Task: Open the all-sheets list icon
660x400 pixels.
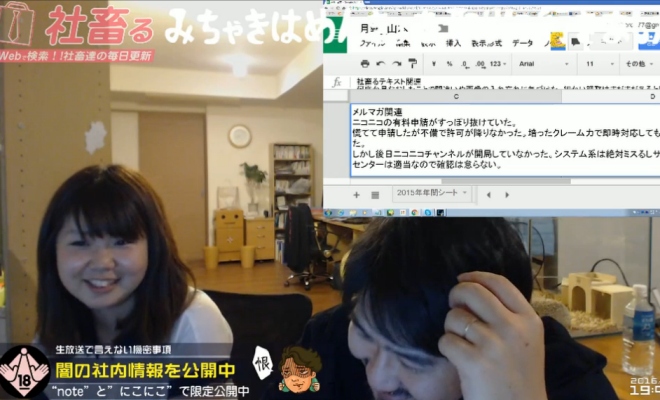Action: tap(375, 194)
